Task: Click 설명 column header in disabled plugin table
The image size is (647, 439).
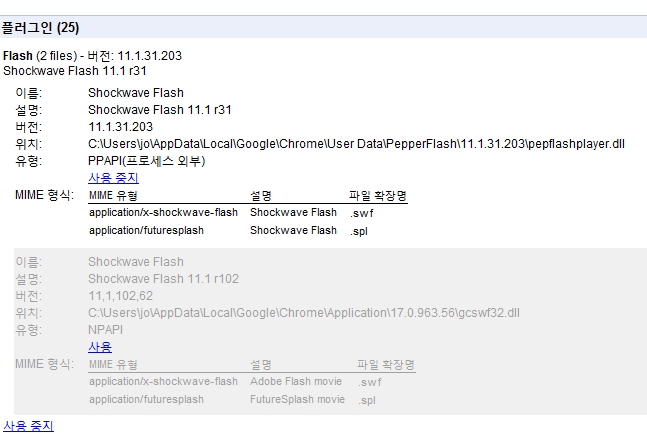Action: click(x=261, y=365)
